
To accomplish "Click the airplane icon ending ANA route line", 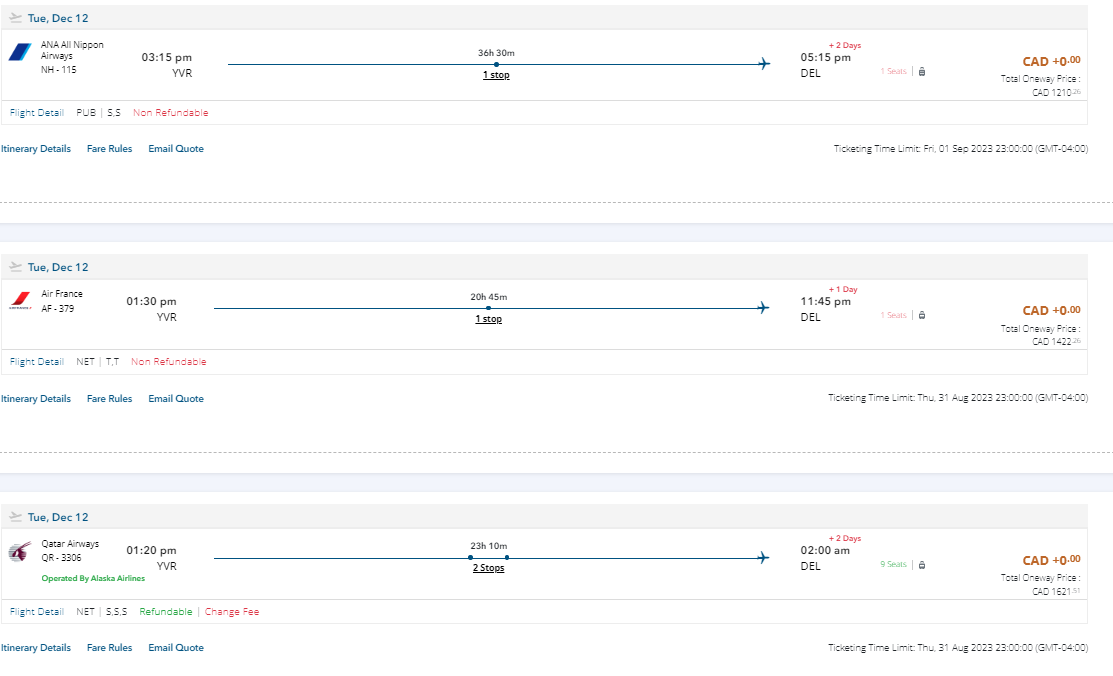I will click(764, 64).
